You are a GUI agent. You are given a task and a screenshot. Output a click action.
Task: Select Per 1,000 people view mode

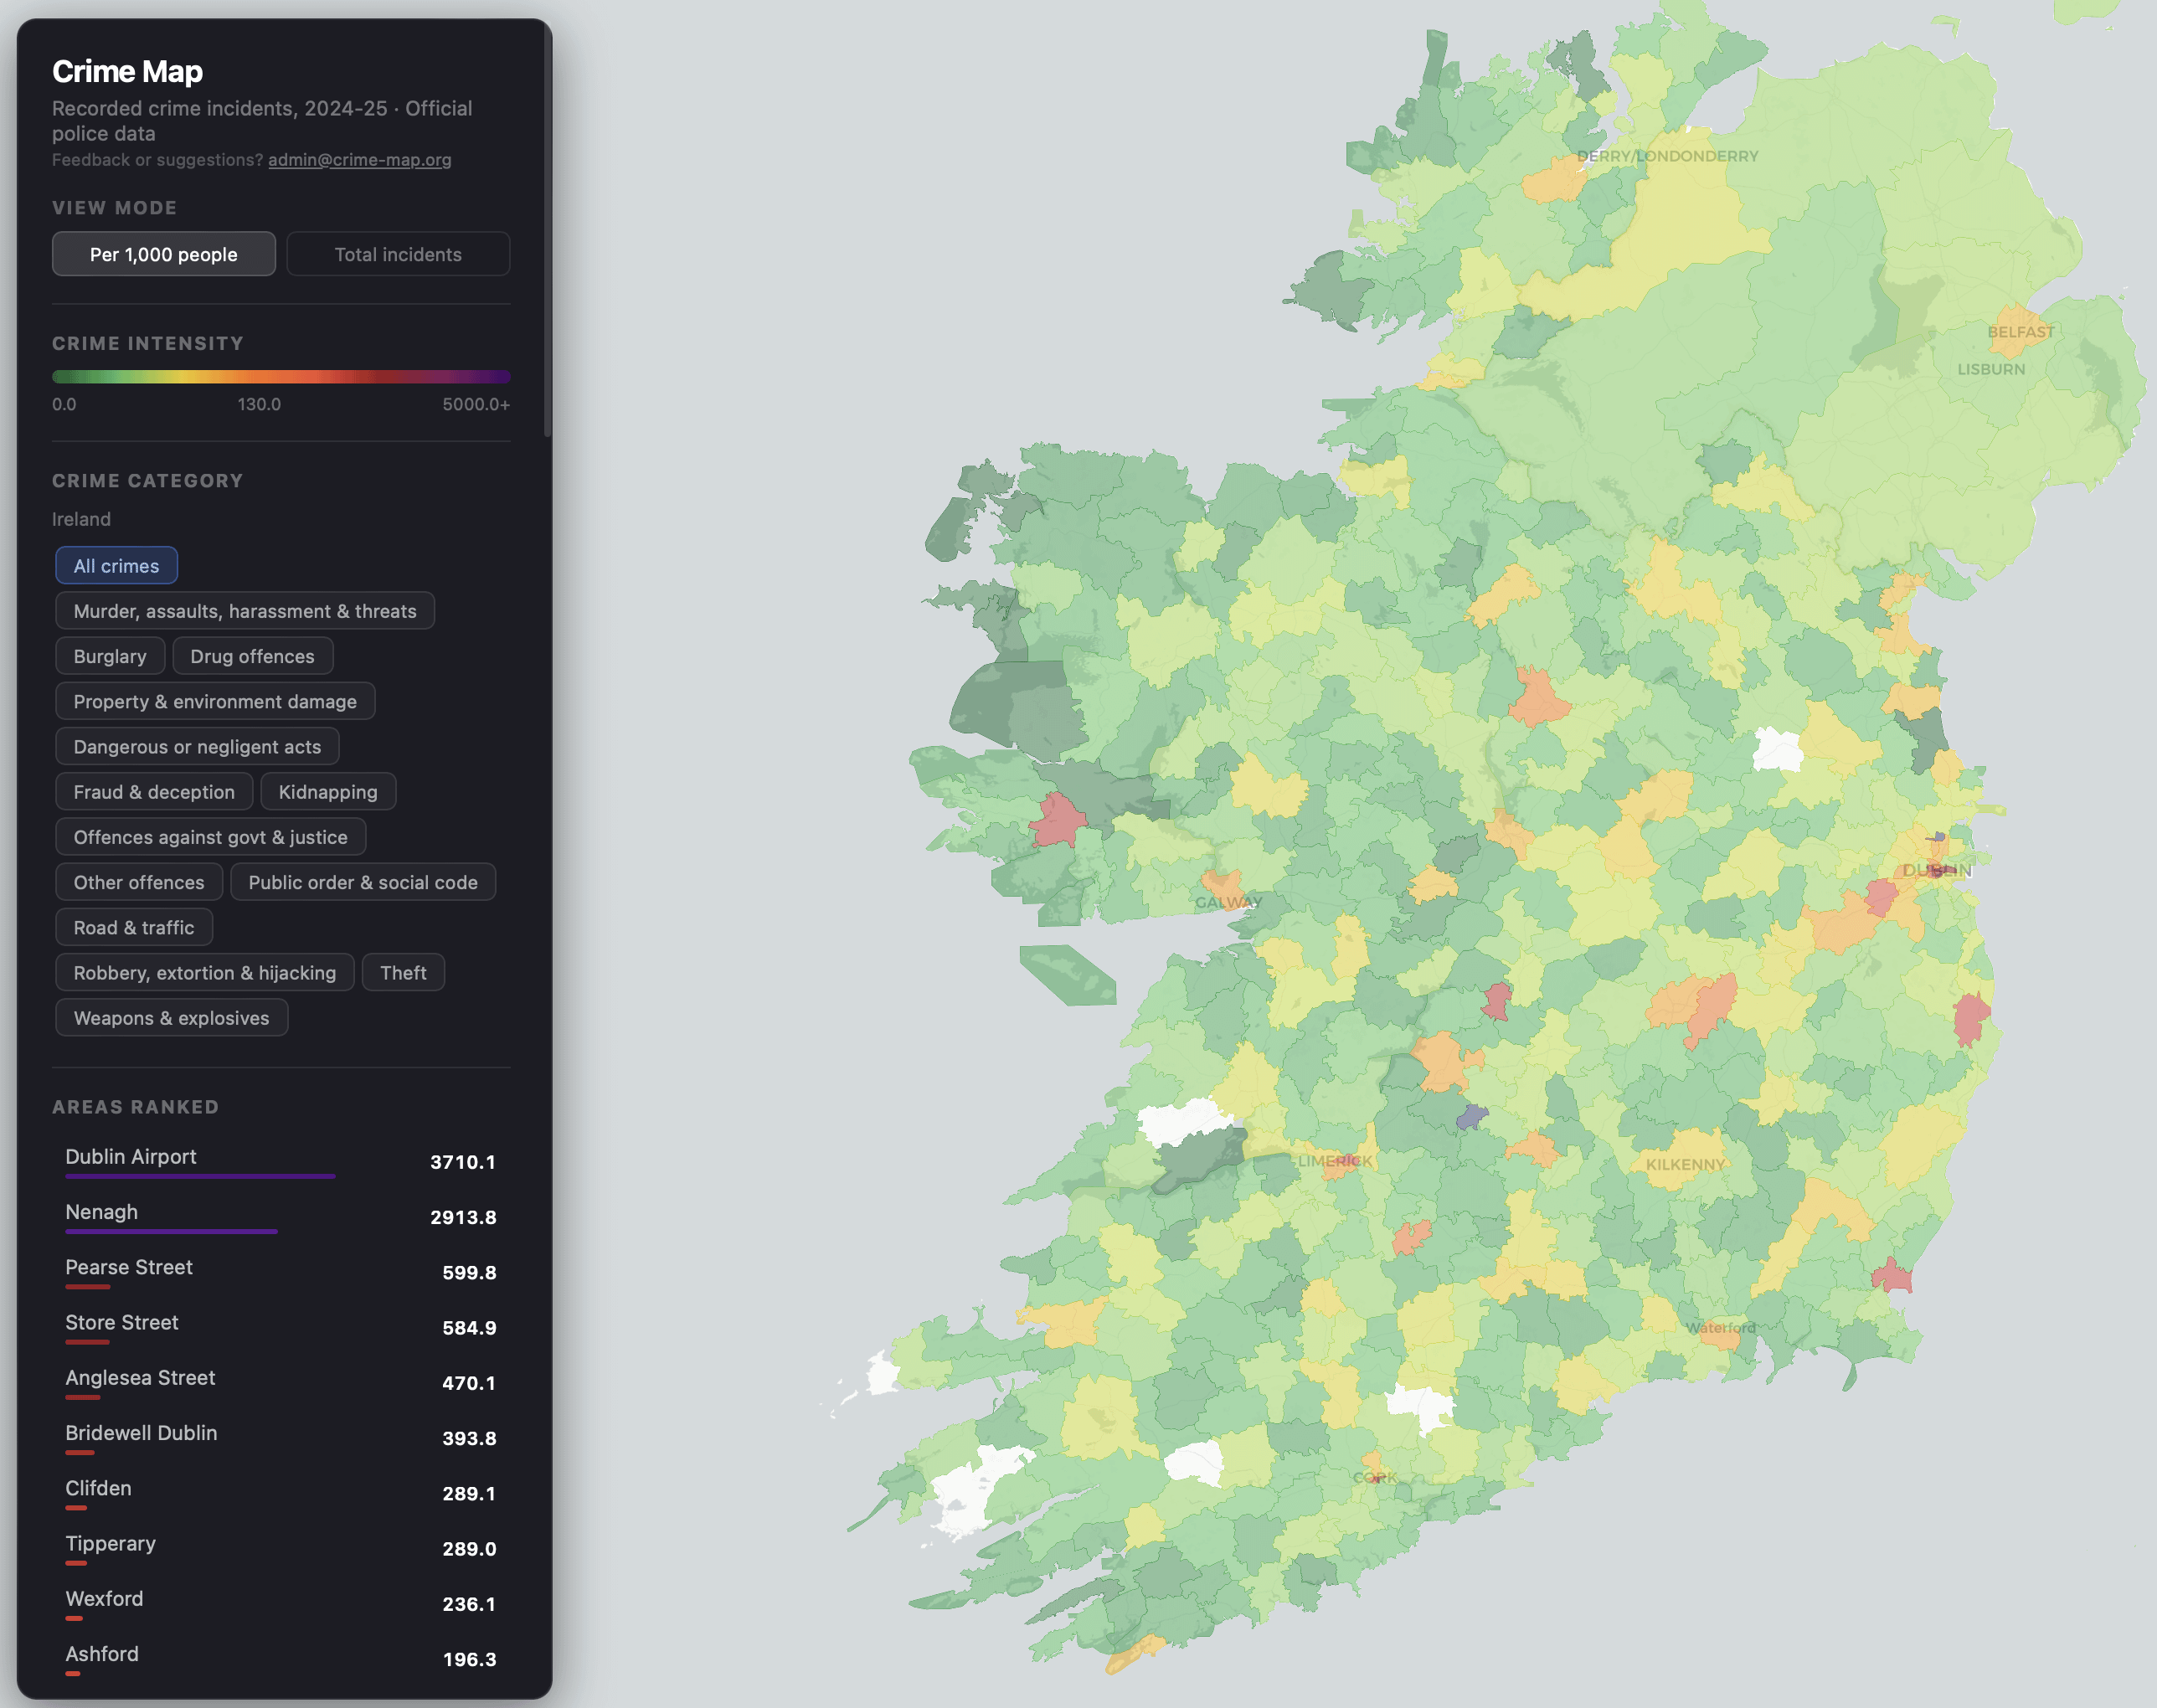[164, 254]
